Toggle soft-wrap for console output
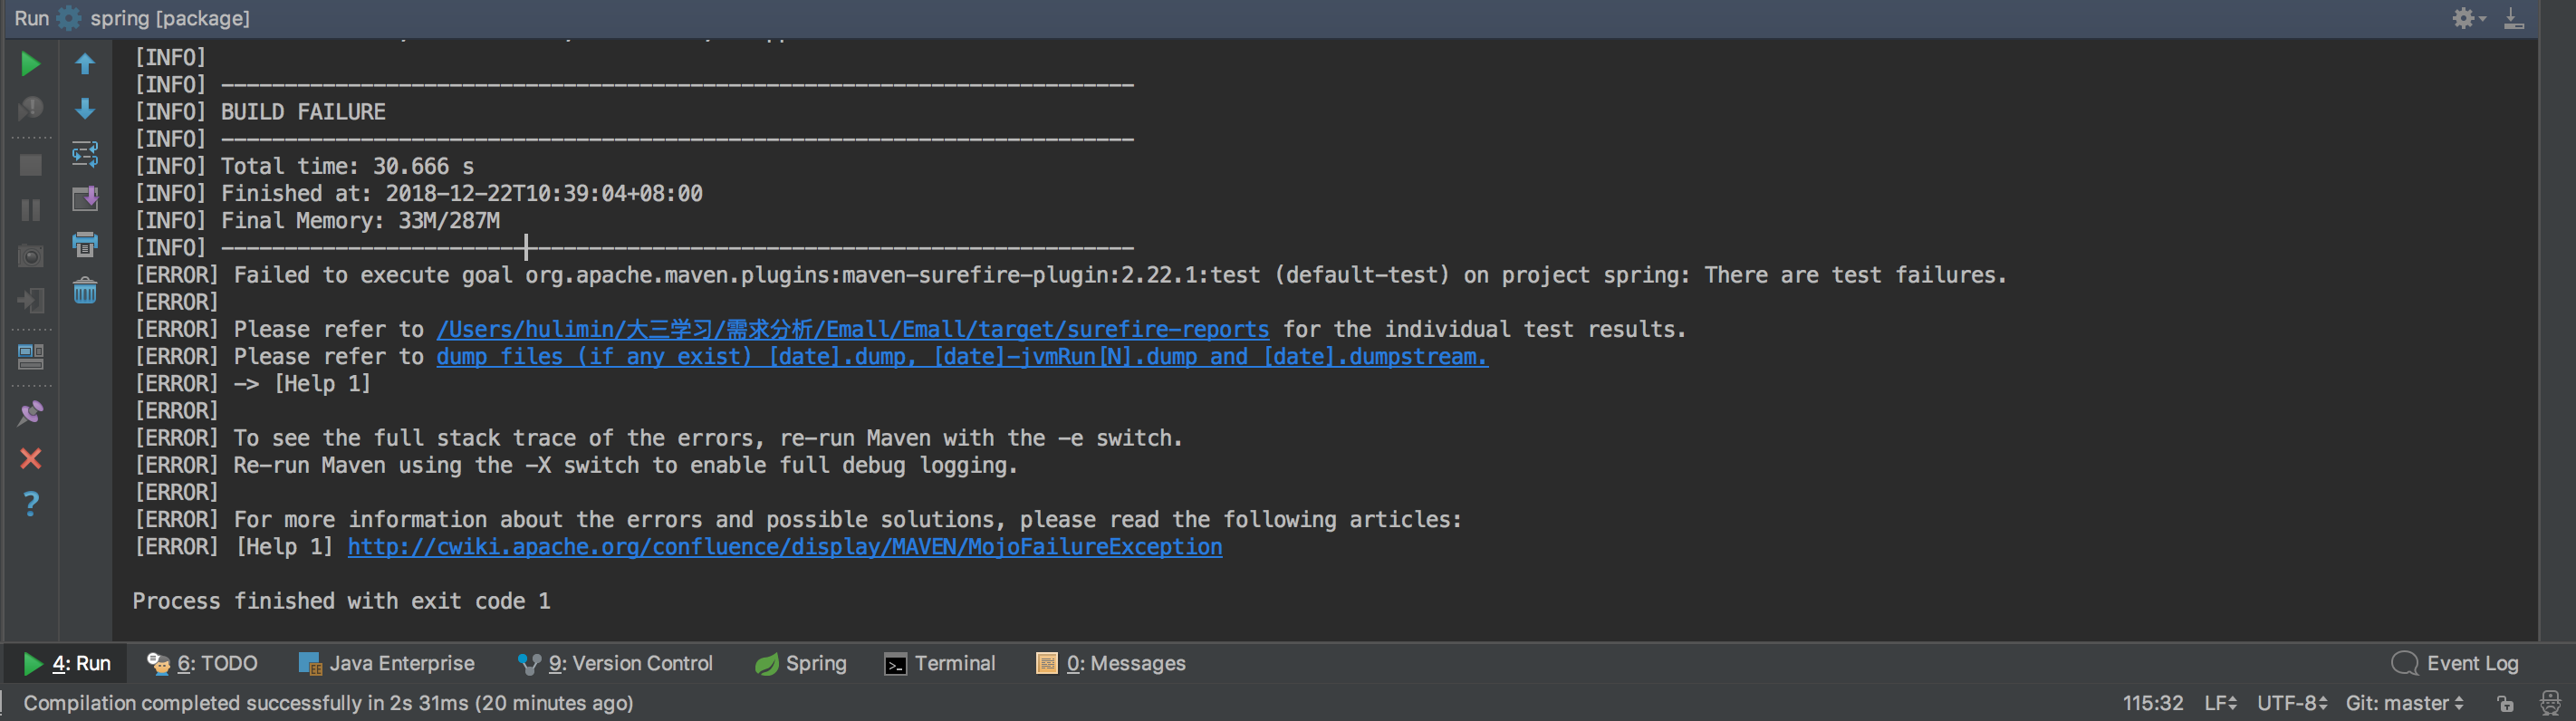Screen dimensions: 2576x721 pyautogui.click(x=85, y=154)
